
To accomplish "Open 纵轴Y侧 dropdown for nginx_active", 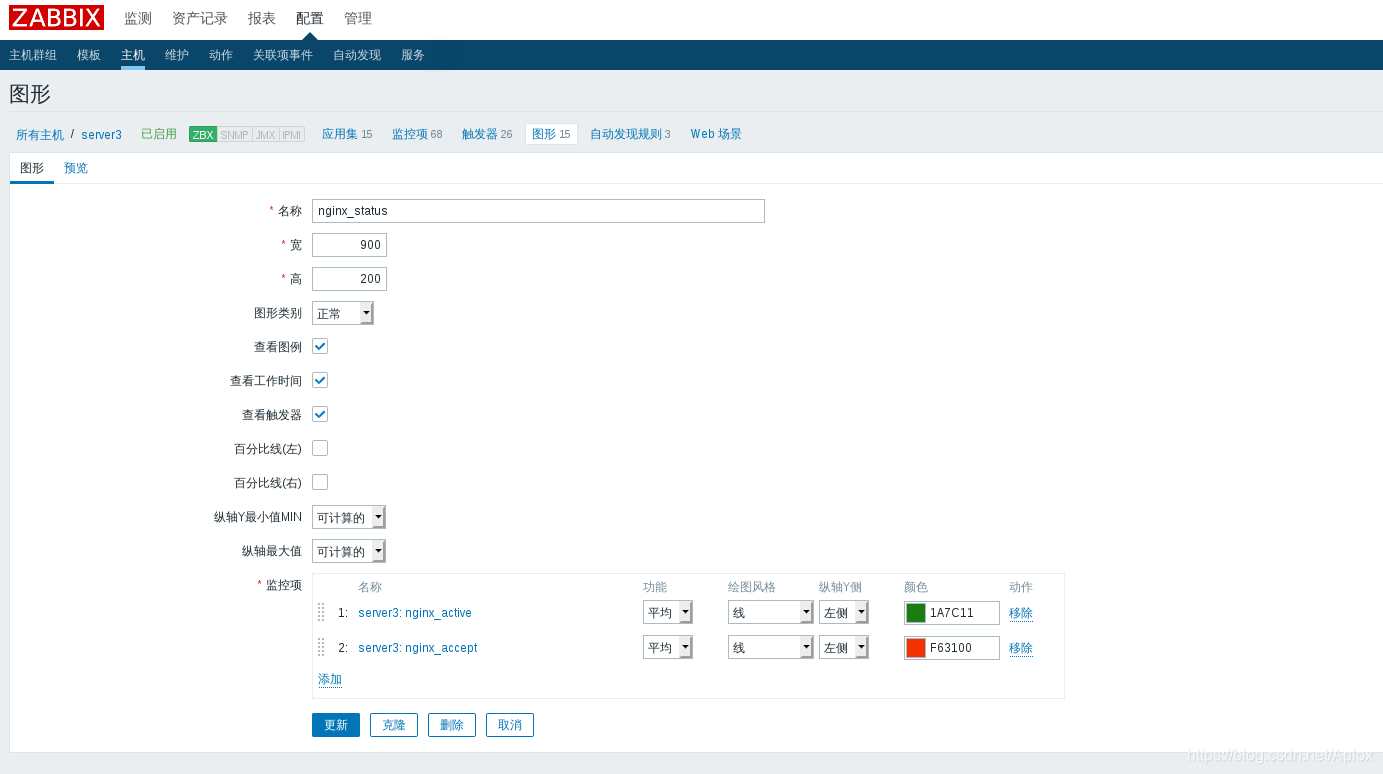I will 844,612.
